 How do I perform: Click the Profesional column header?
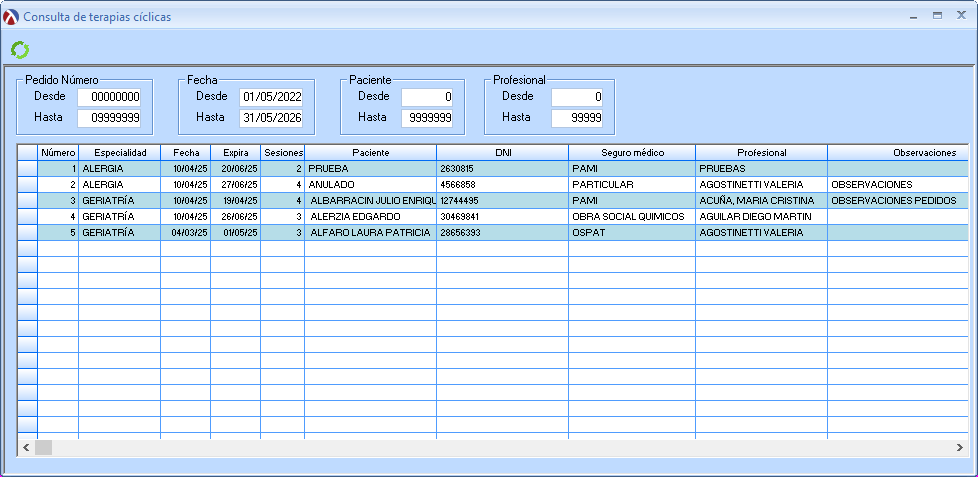tap(762, 153)
